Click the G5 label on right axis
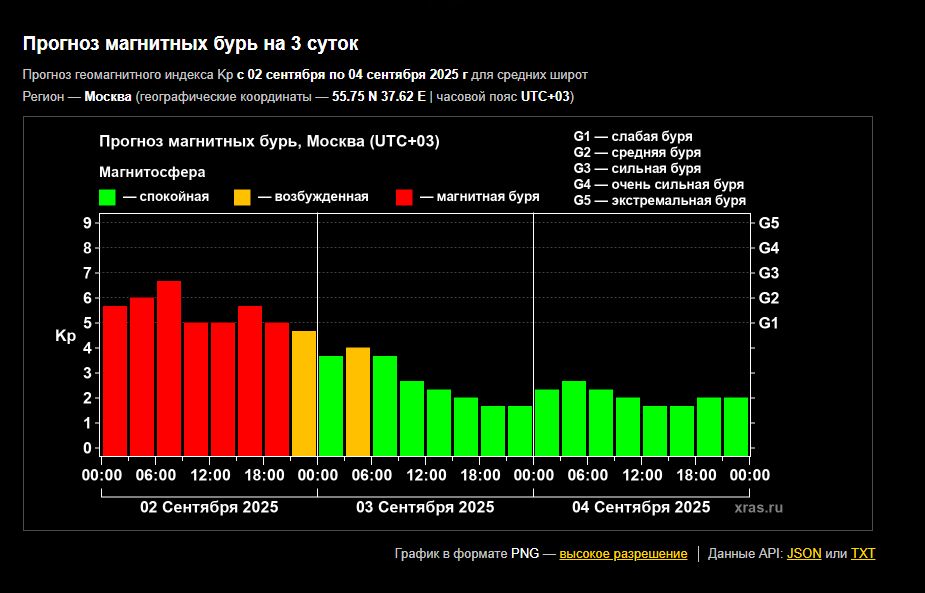925x593 pixels. 769,223
